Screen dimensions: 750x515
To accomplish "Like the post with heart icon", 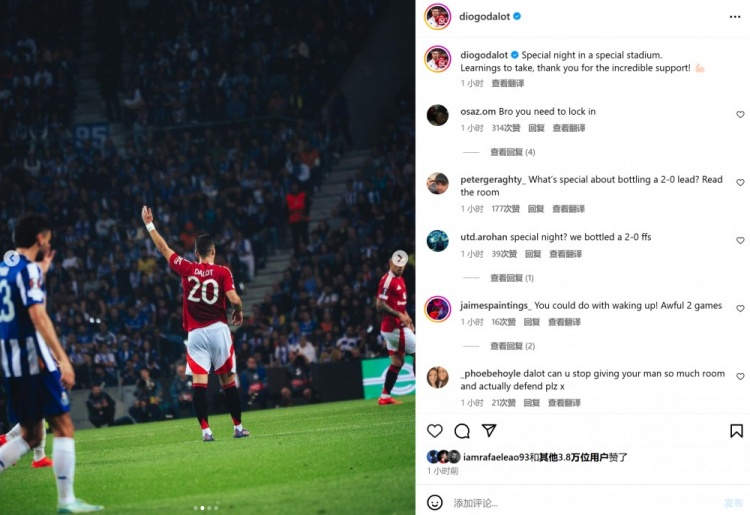I will (434, 431).
